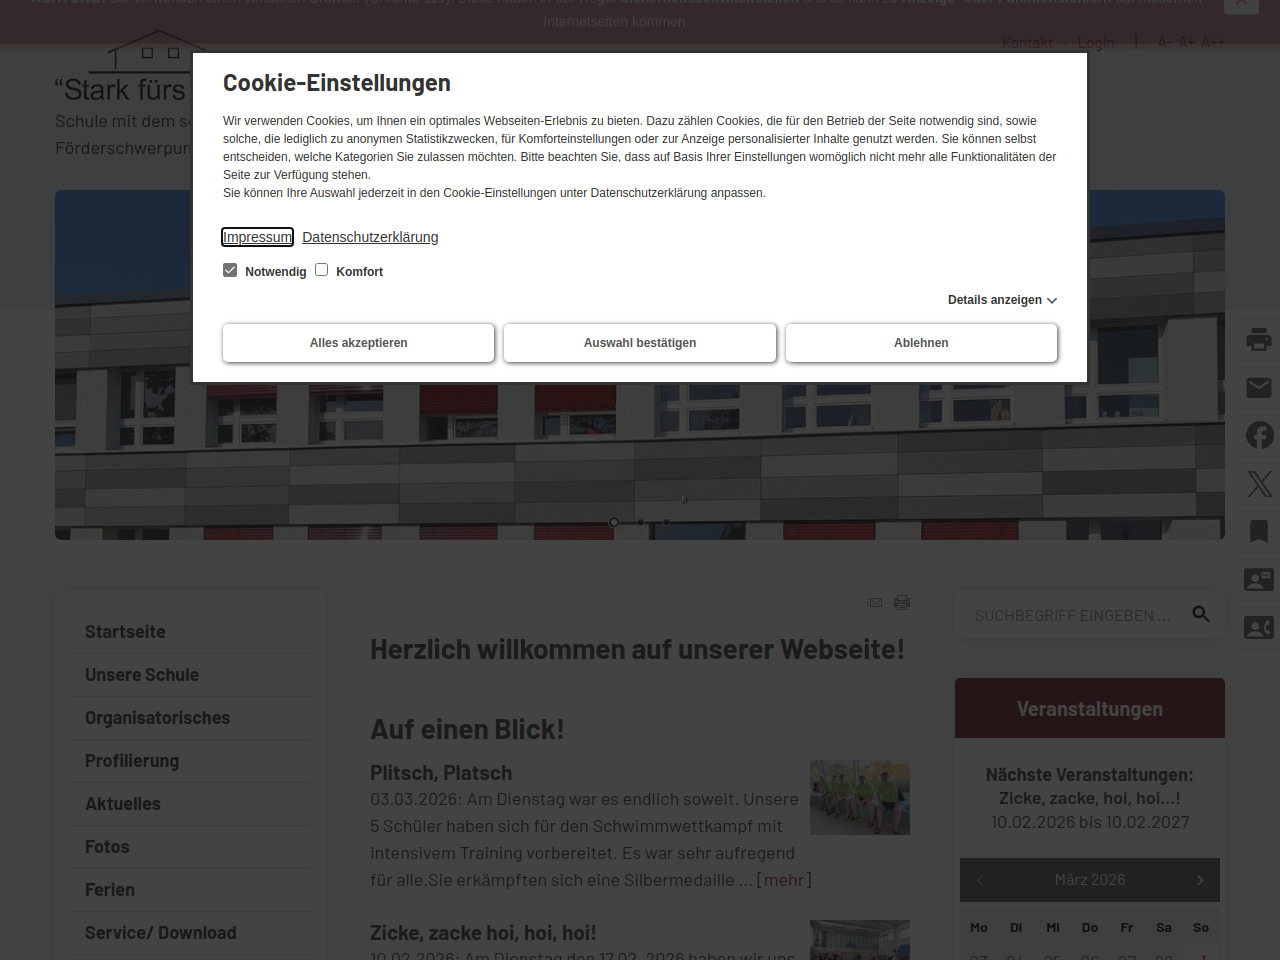This screenshot has width=1280, height=960.
Task: Open the contact card with phone icon
Action: pos(1258,628)
